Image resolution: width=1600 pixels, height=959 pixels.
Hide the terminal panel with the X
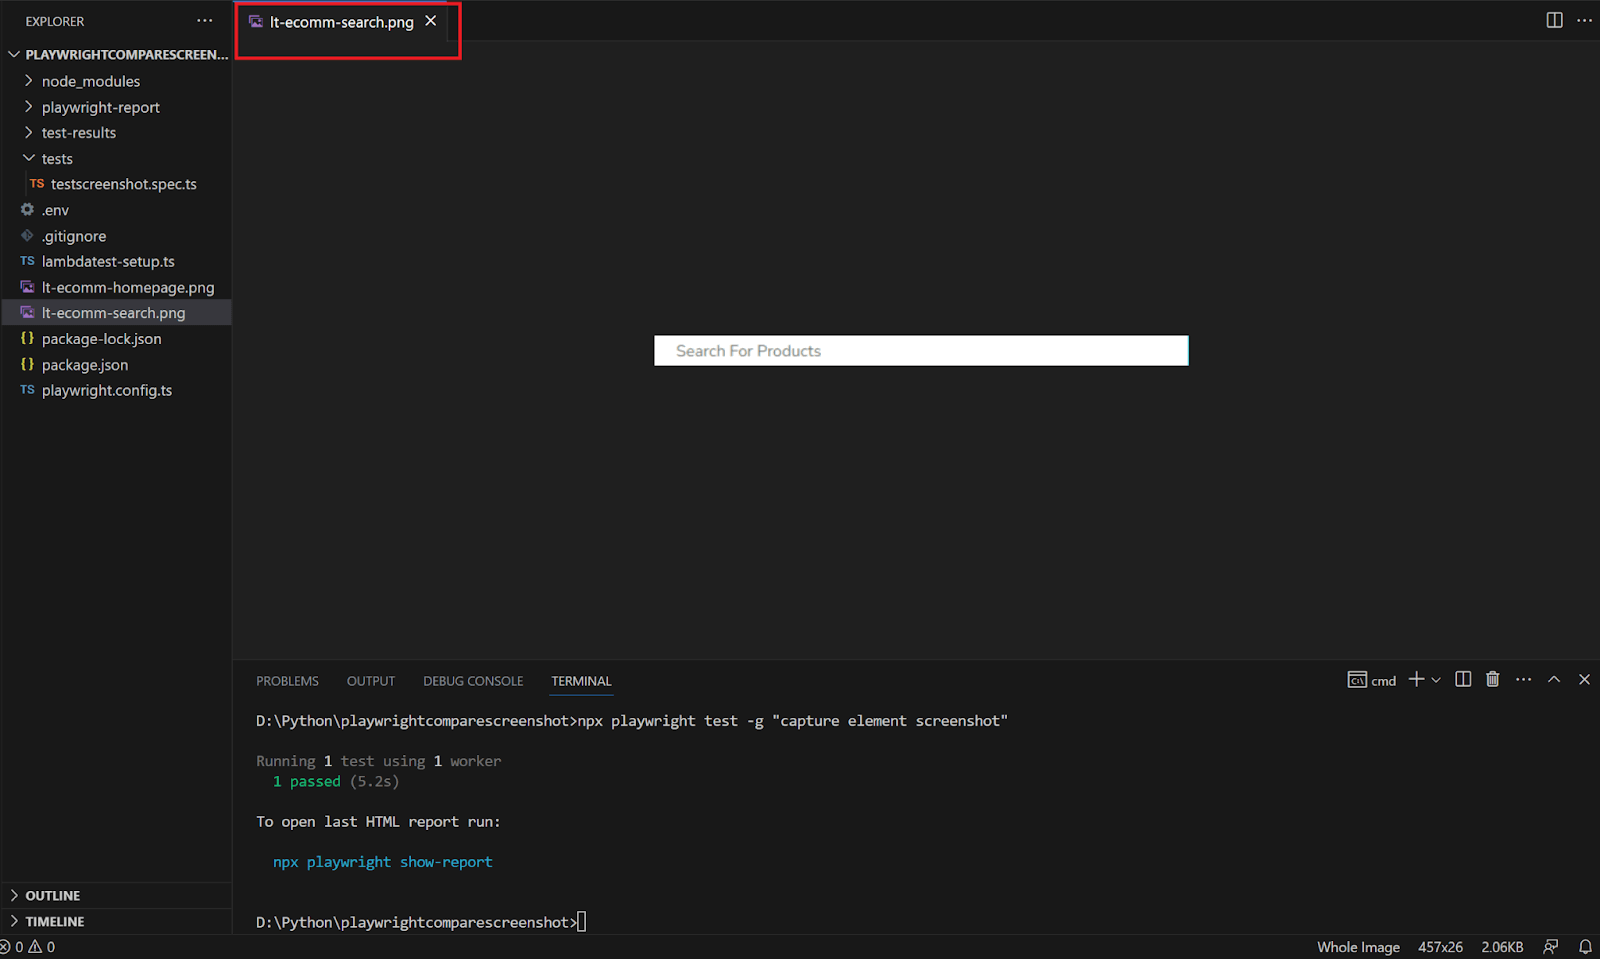pos(1584,680)
